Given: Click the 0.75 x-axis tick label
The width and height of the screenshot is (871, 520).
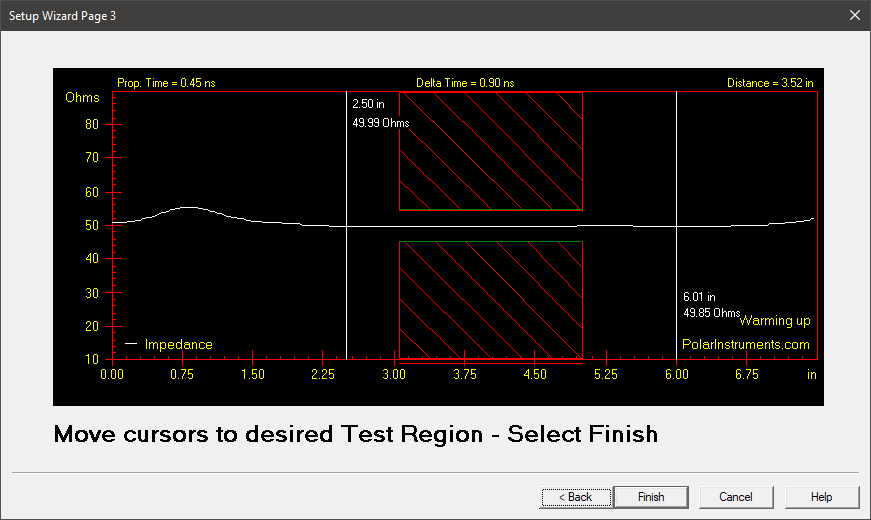Looking at the screenshot, I should [182, 374].
